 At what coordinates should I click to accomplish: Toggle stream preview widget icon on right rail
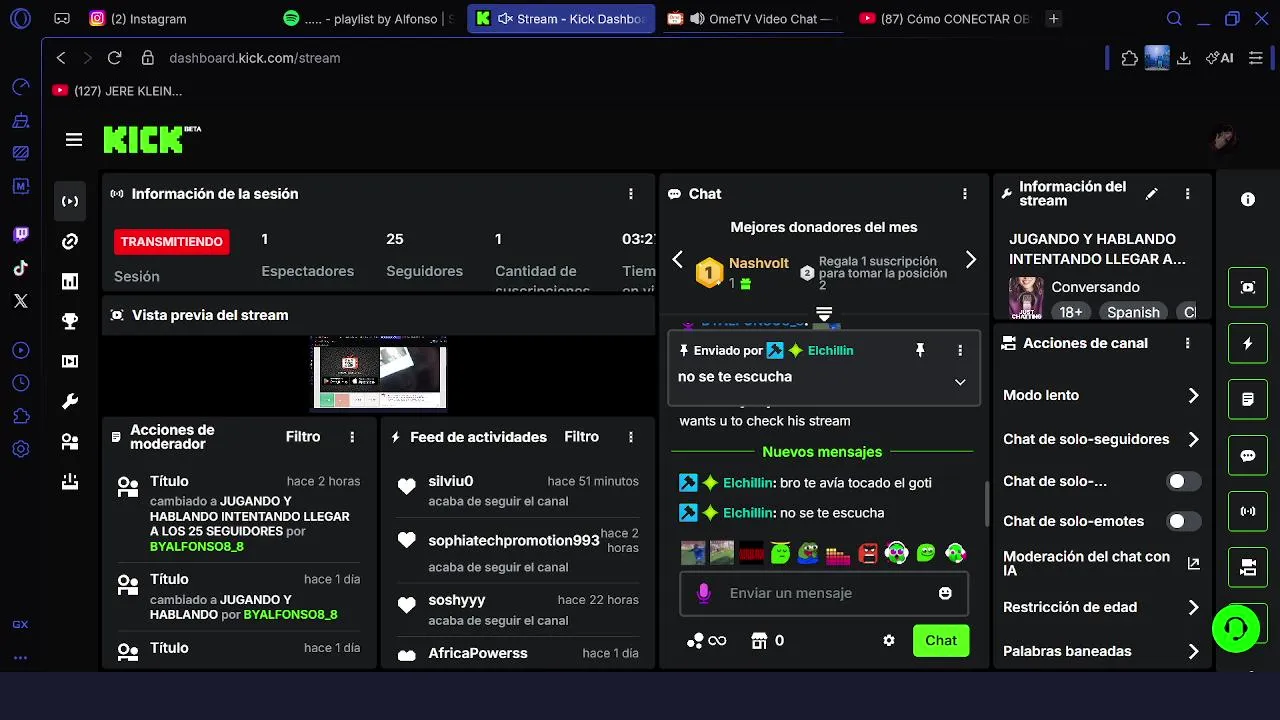point(1248,287)
